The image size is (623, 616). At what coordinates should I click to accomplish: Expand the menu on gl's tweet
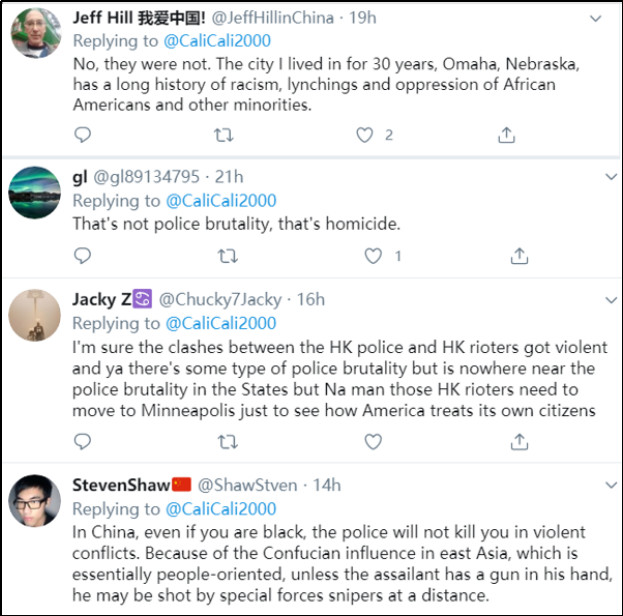610,176
